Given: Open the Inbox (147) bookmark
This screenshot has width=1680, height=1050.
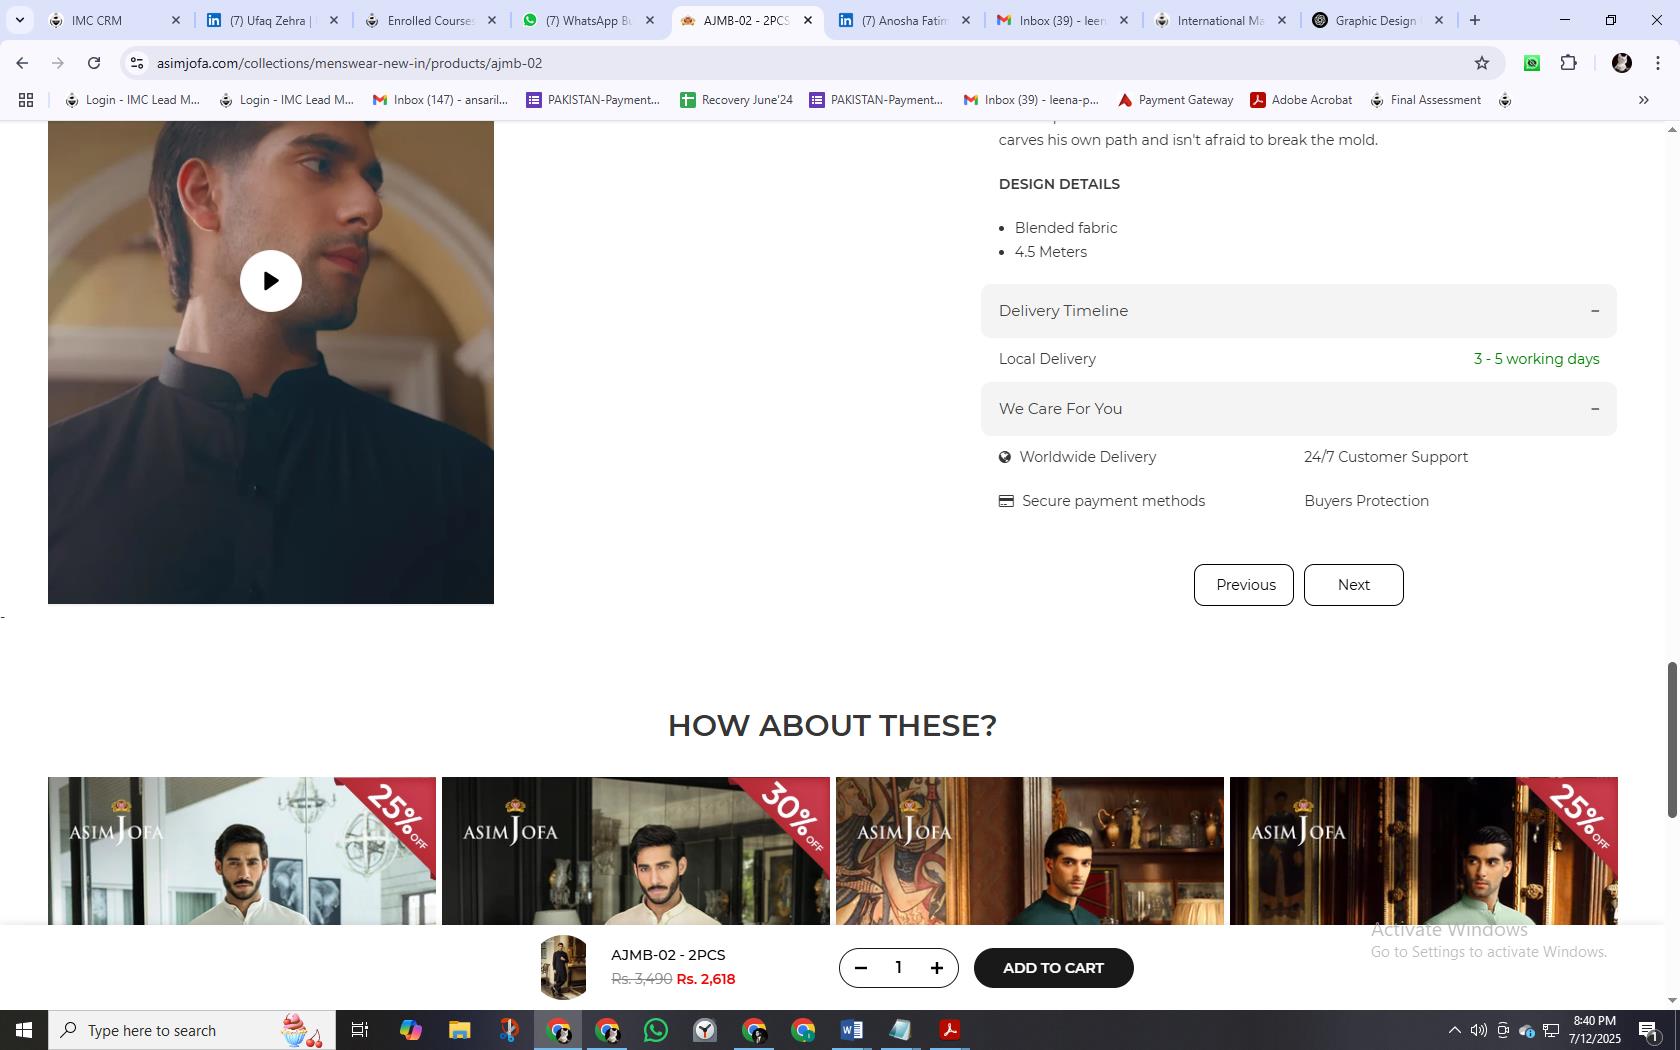Looking at the screenshot, I should (440, 100).
